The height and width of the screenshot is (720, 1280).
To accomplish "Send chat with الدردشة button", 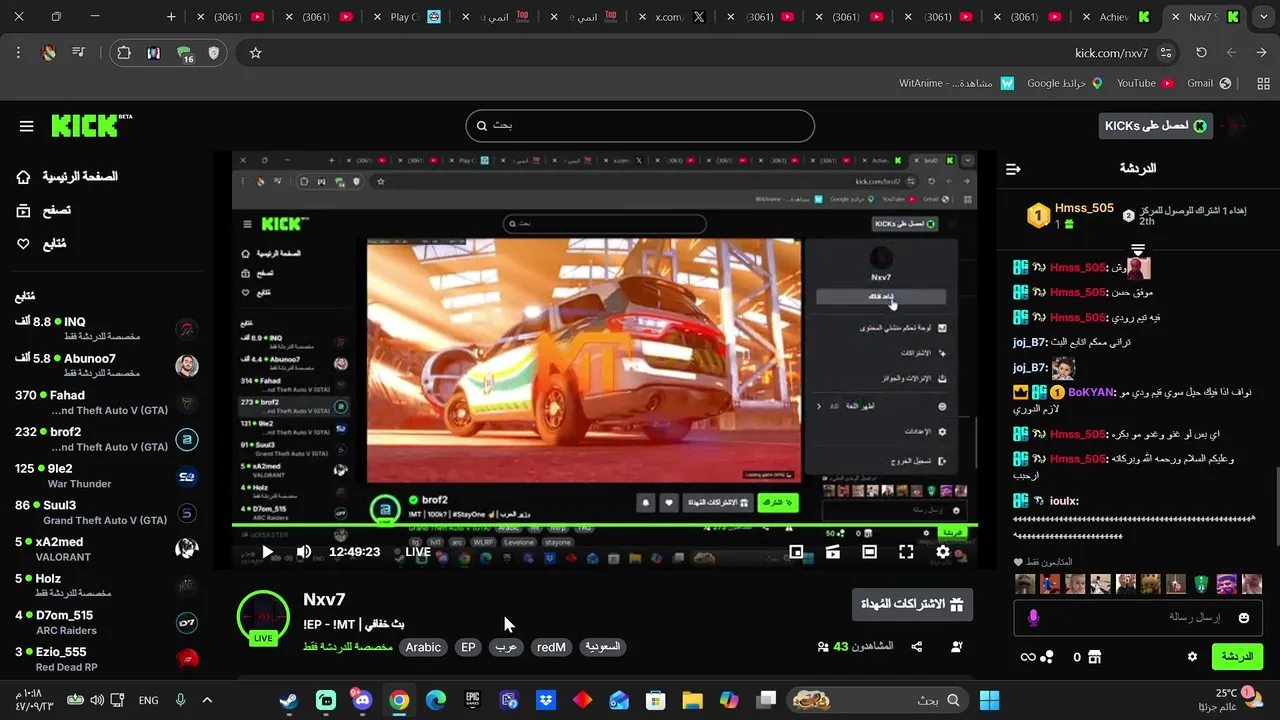I will (x=1237, y=657).
